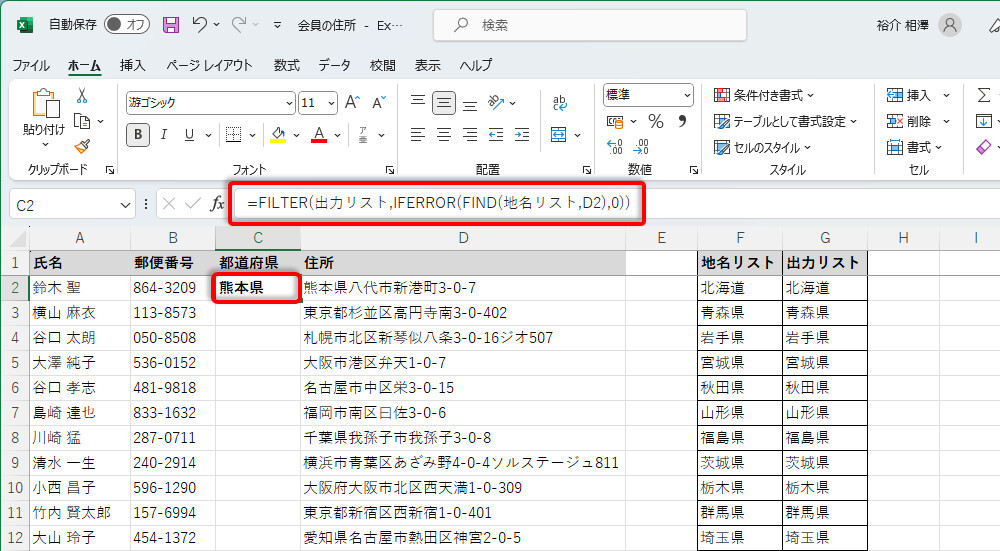This screenshot has width=1000, height=551.
Task: Toggle the AutoSave (自動保存) switch
Action: click(126, 24)
